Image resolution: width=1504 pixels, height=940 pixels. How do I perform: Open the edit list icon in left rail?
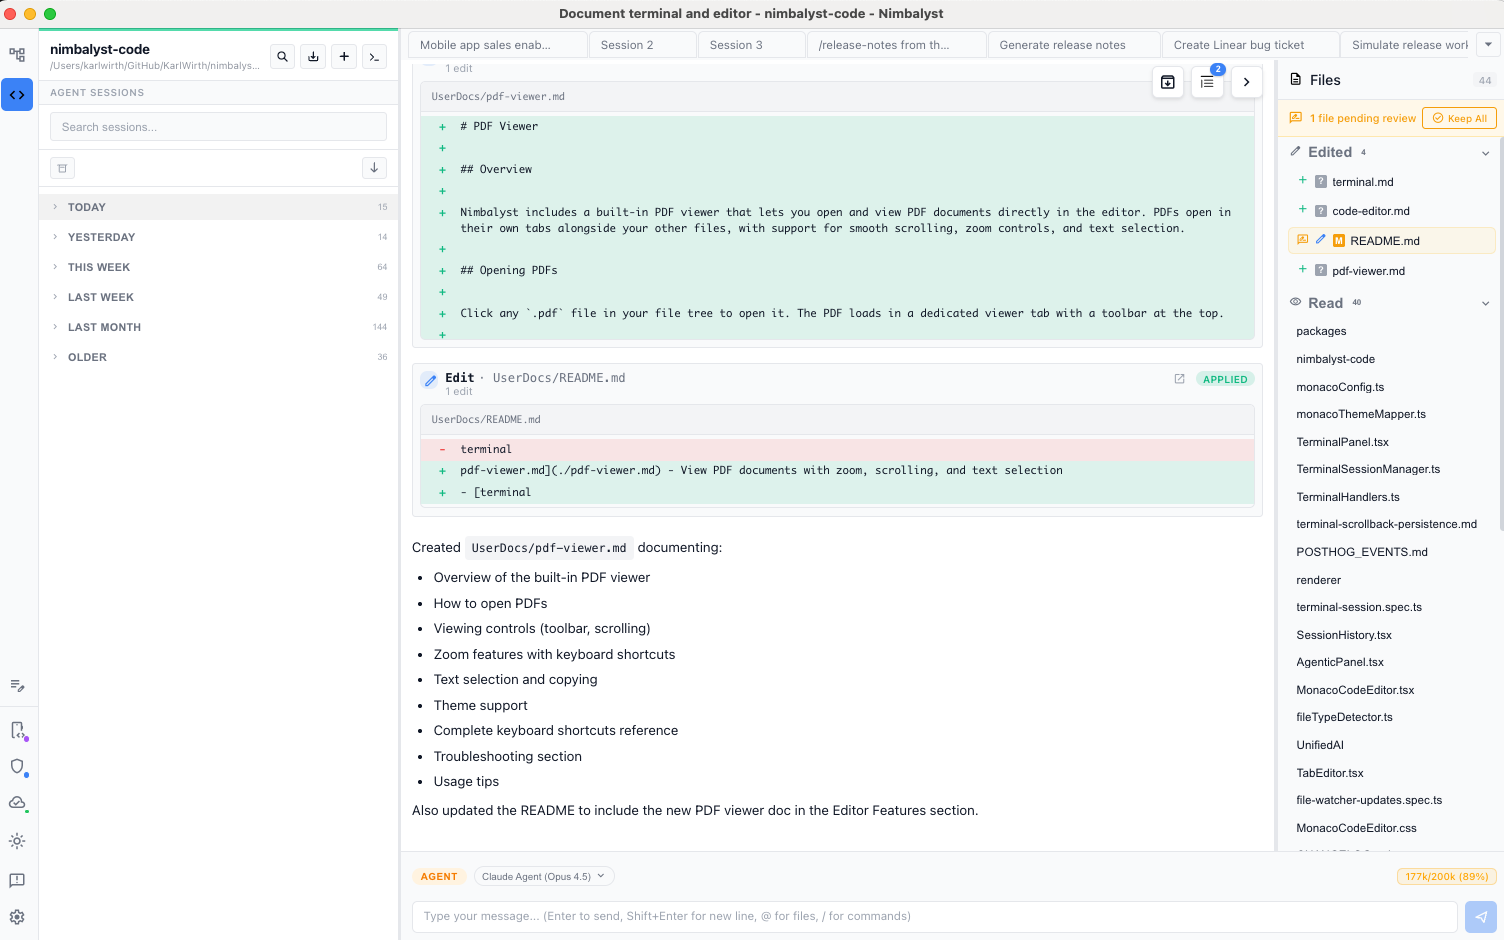point(17,686)
